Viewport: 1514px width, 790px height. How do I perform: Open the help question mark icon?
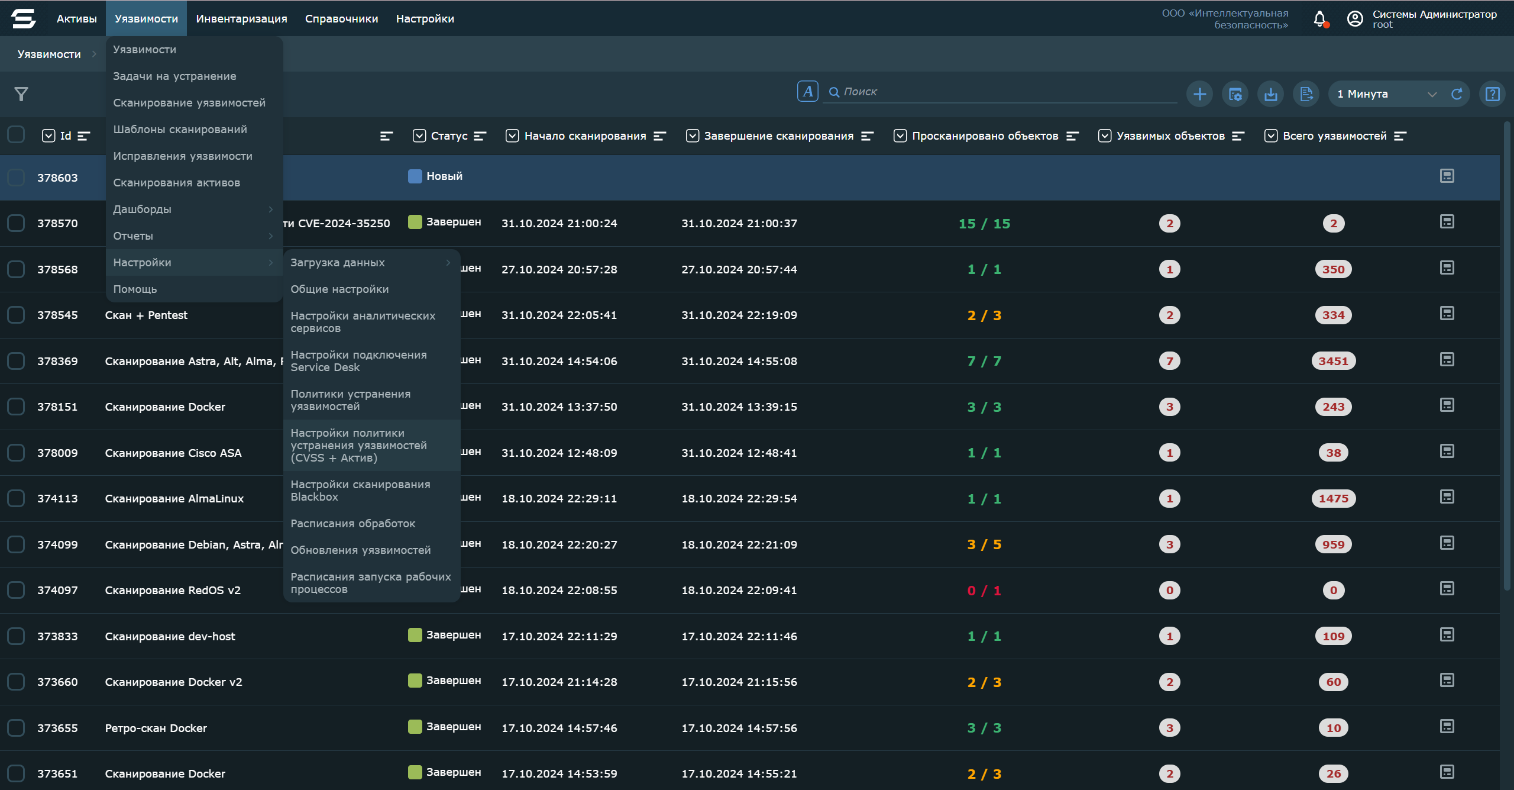tap(1492, 94)
